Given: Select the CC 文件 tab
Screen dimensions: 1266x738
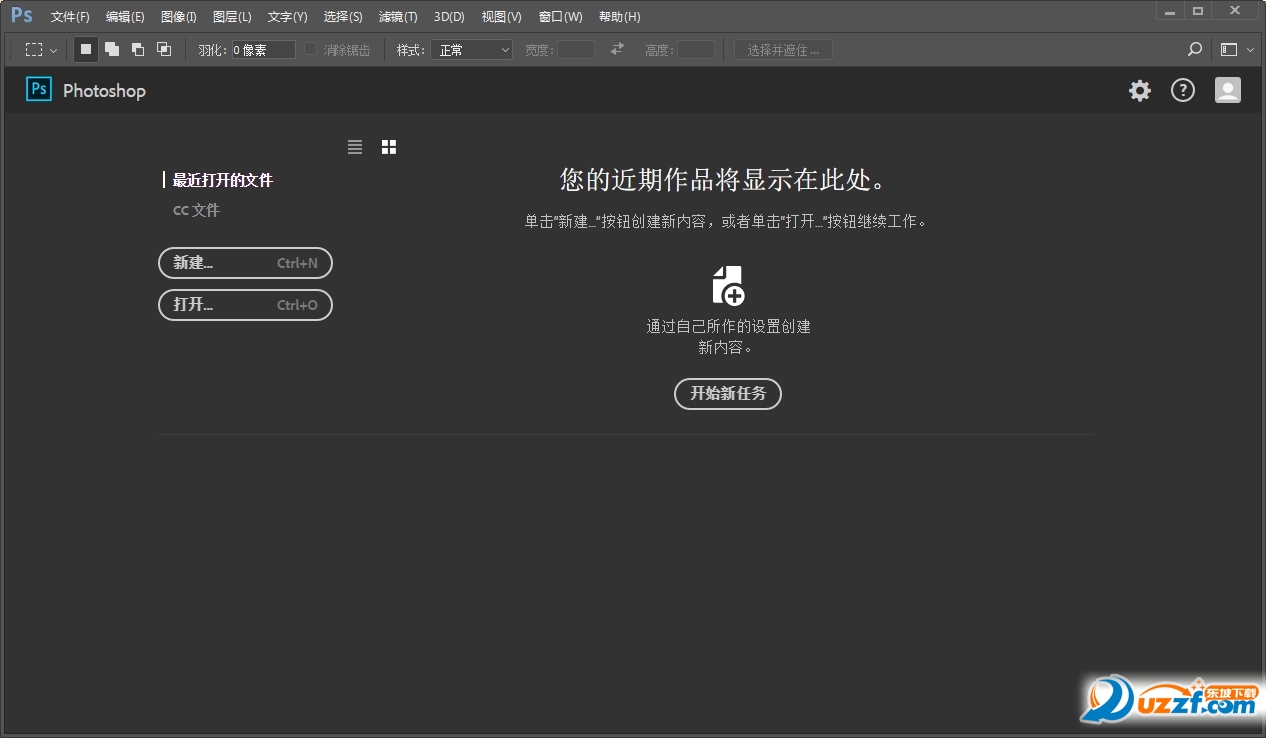Looking at the screenshot, I should point(196,210).
